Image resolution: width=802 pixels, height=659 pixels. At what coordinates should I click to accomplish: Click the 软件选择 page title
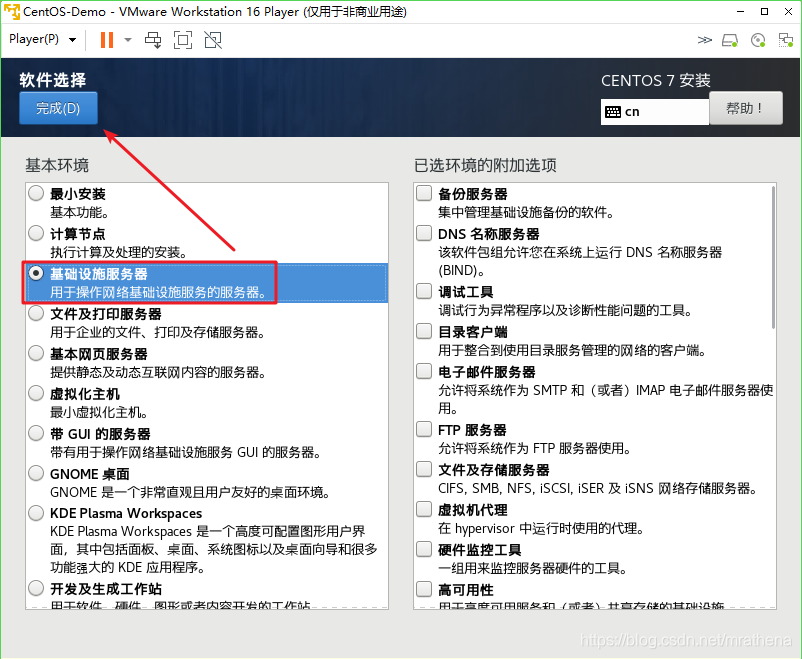pos(53,80)
